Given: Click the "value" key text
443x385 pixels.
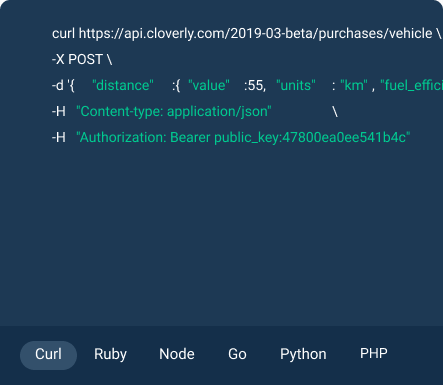Looking at the screenshot, I should pyautogui.click(x=209, y=86).
